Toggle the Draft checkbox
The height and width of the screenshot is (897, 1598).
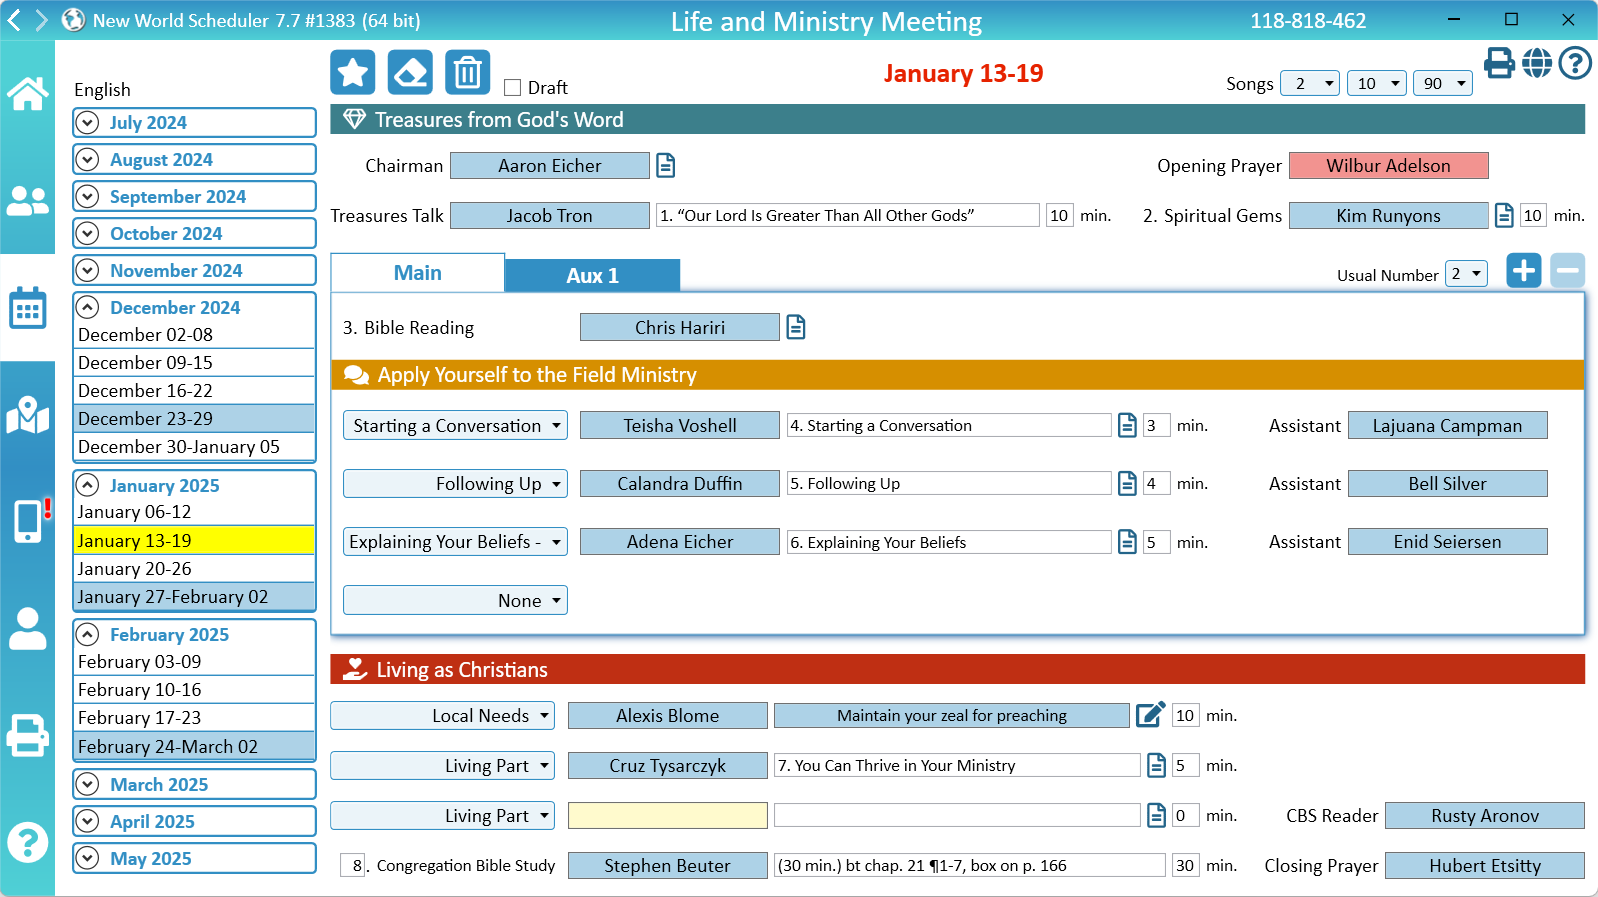pyautogui.click(x=513, y=87)
